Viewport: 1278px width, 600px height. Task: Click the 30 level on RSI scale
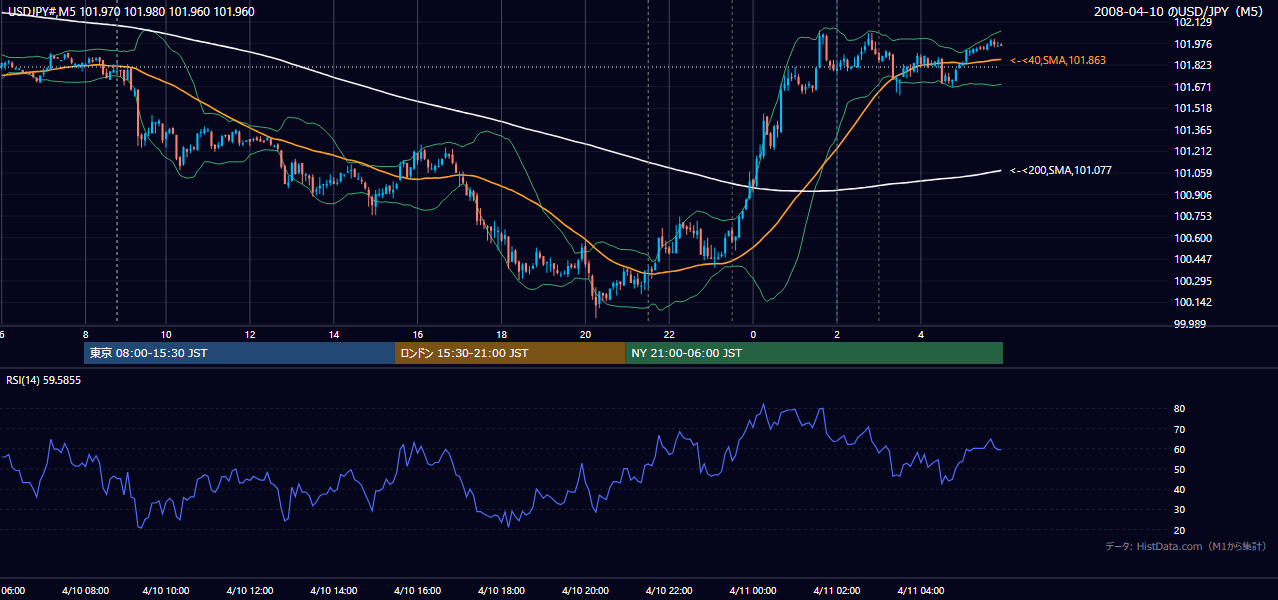(1179, 509)
